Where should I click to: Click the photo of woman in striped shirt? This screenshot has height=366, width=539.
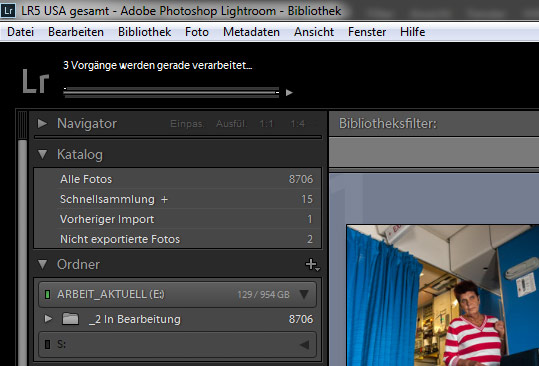(443, 296)
